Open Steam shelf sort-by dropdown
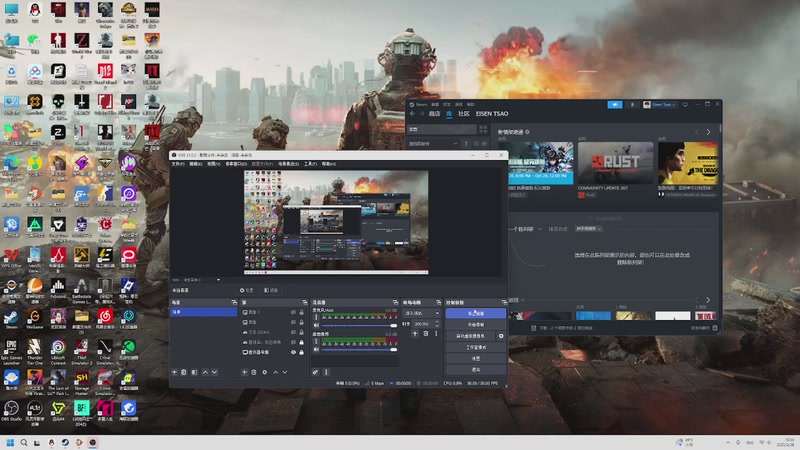 coord(589,229)
